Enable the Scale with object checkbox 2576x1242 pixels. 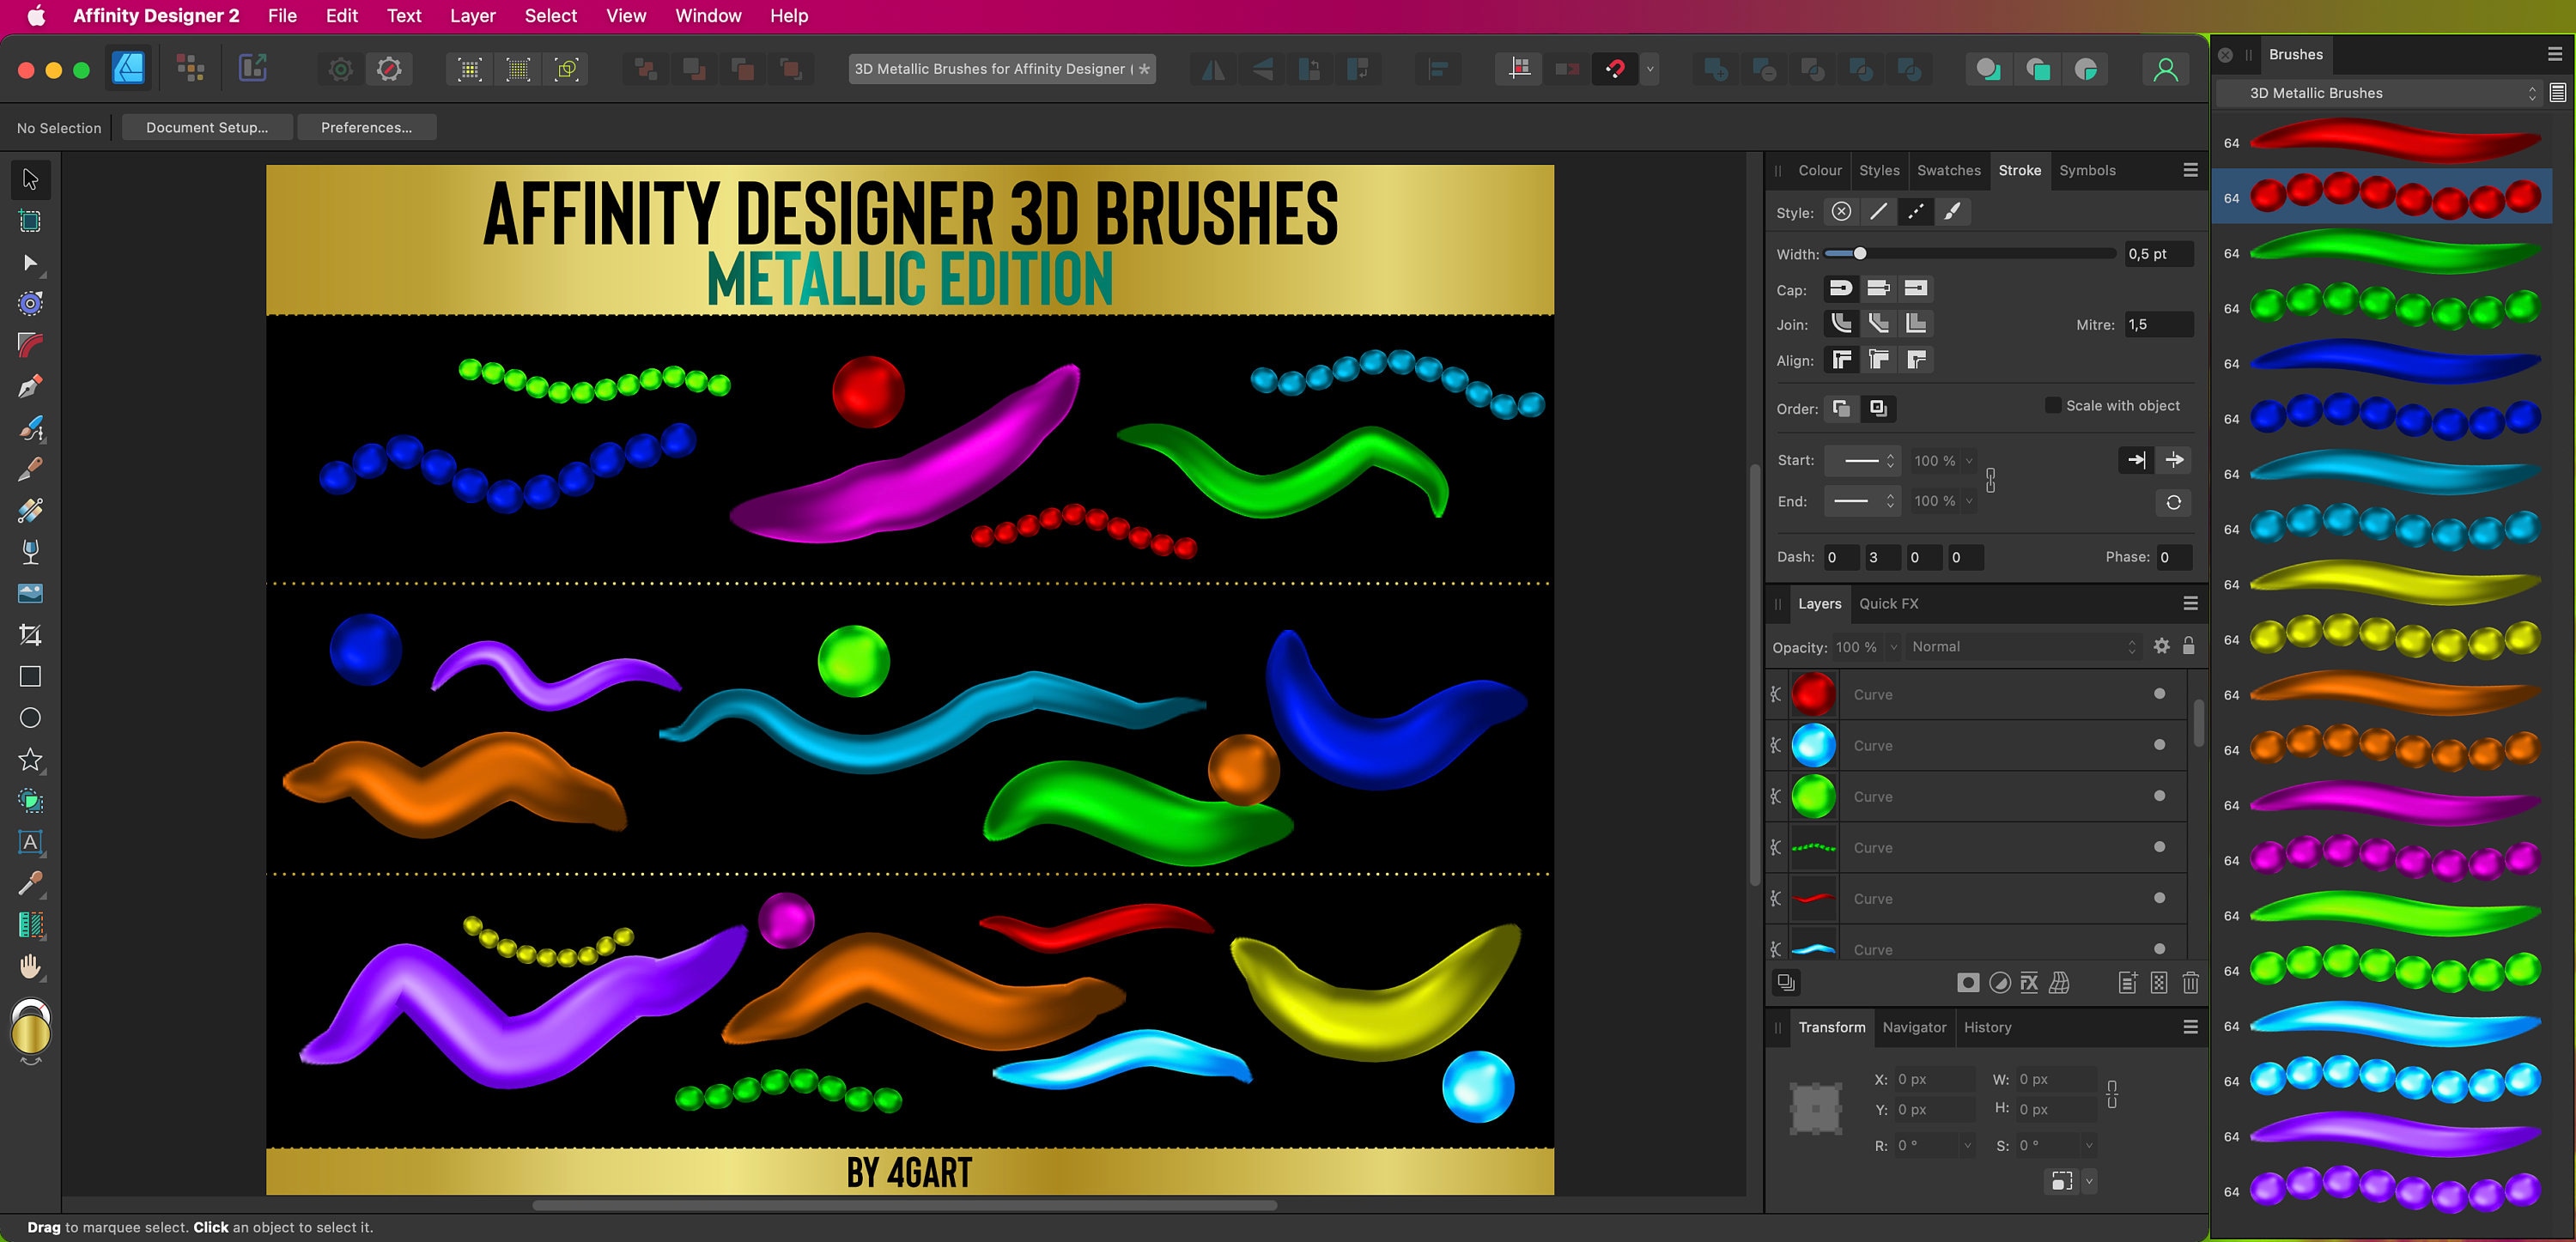tap(2053, 405)
